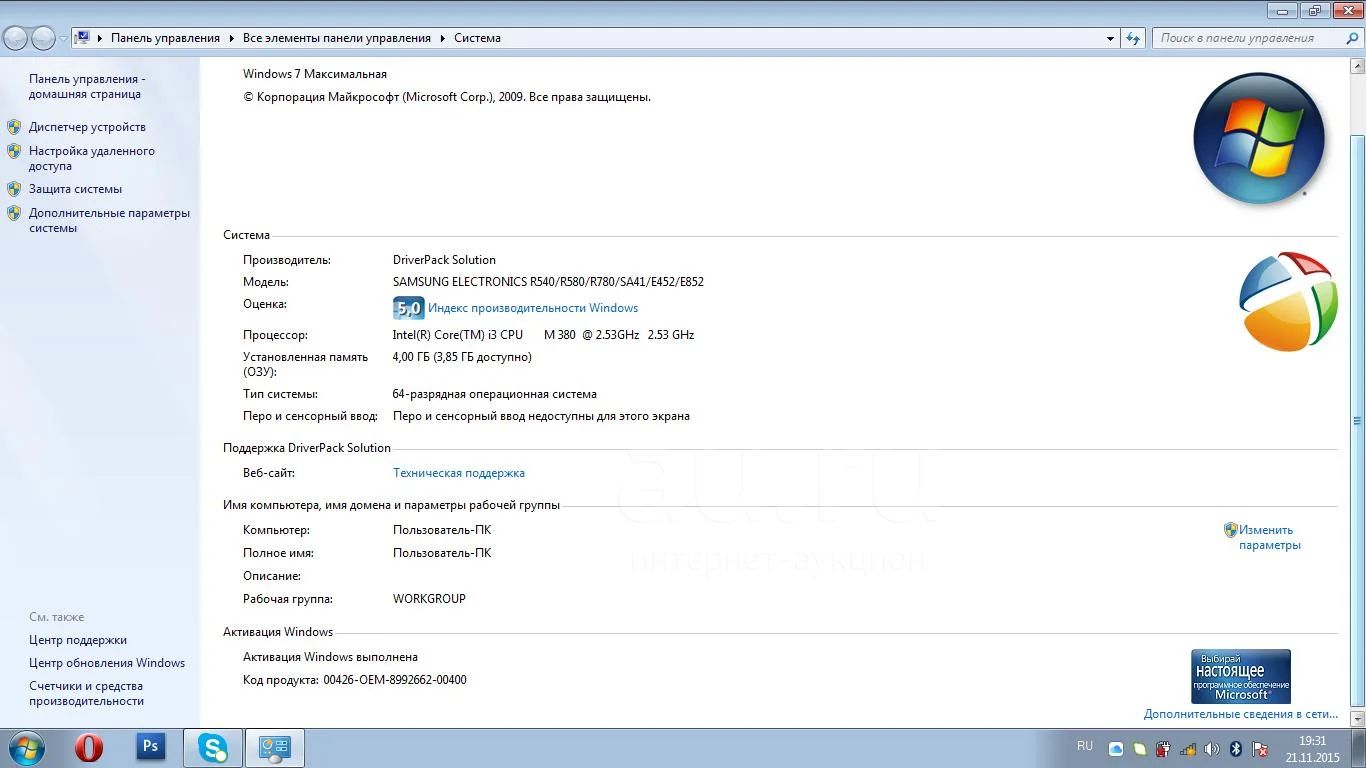Screen dimensions: 1366x768
Task: Open Photoshop from the taskbar
Action: coord(151,747)
